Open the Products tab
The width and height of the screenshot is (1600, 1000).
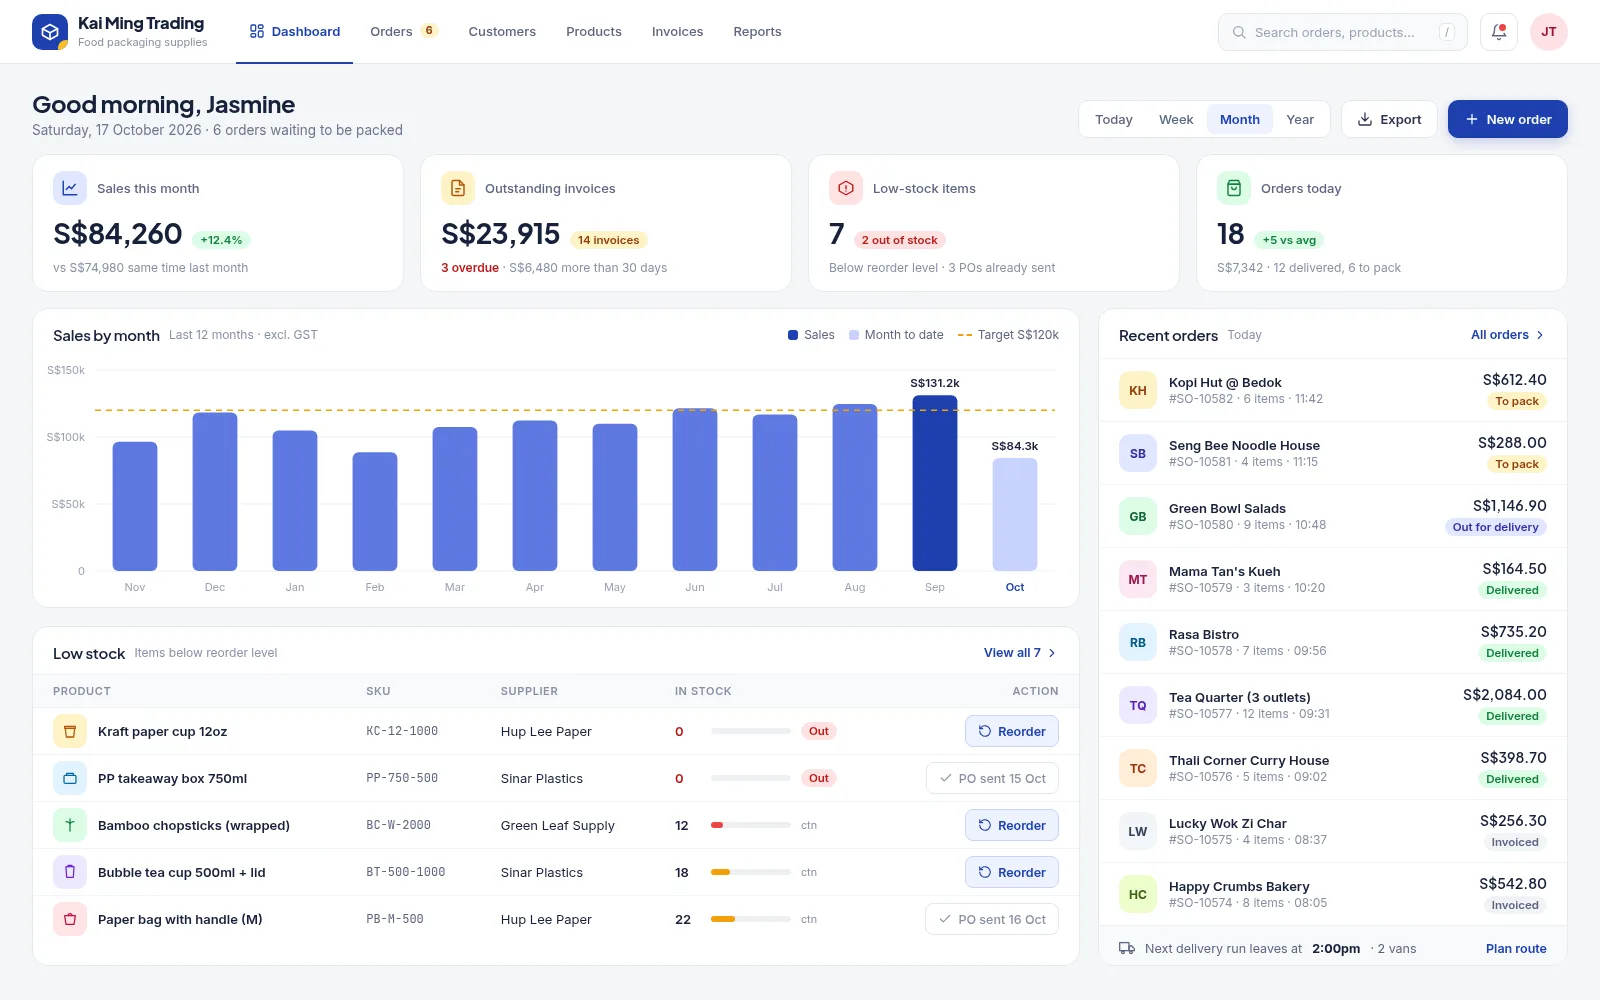594,32
